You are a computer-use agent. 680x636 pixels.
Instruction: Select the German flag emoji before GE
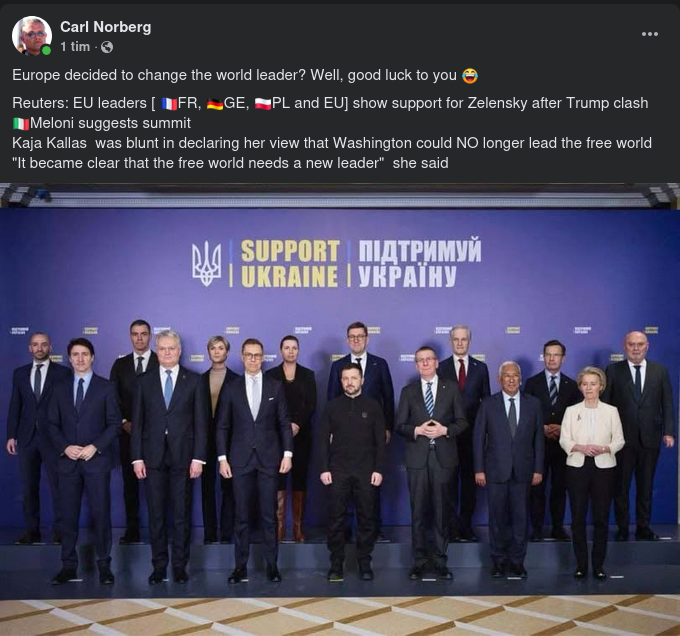click(x=215, y=104)
